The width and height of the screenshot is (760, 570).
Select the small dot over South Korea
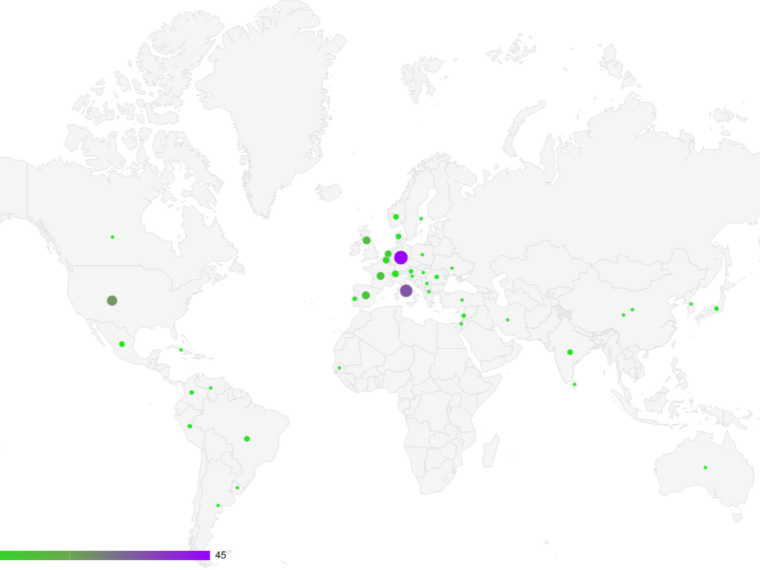click(x=691, y=304)
